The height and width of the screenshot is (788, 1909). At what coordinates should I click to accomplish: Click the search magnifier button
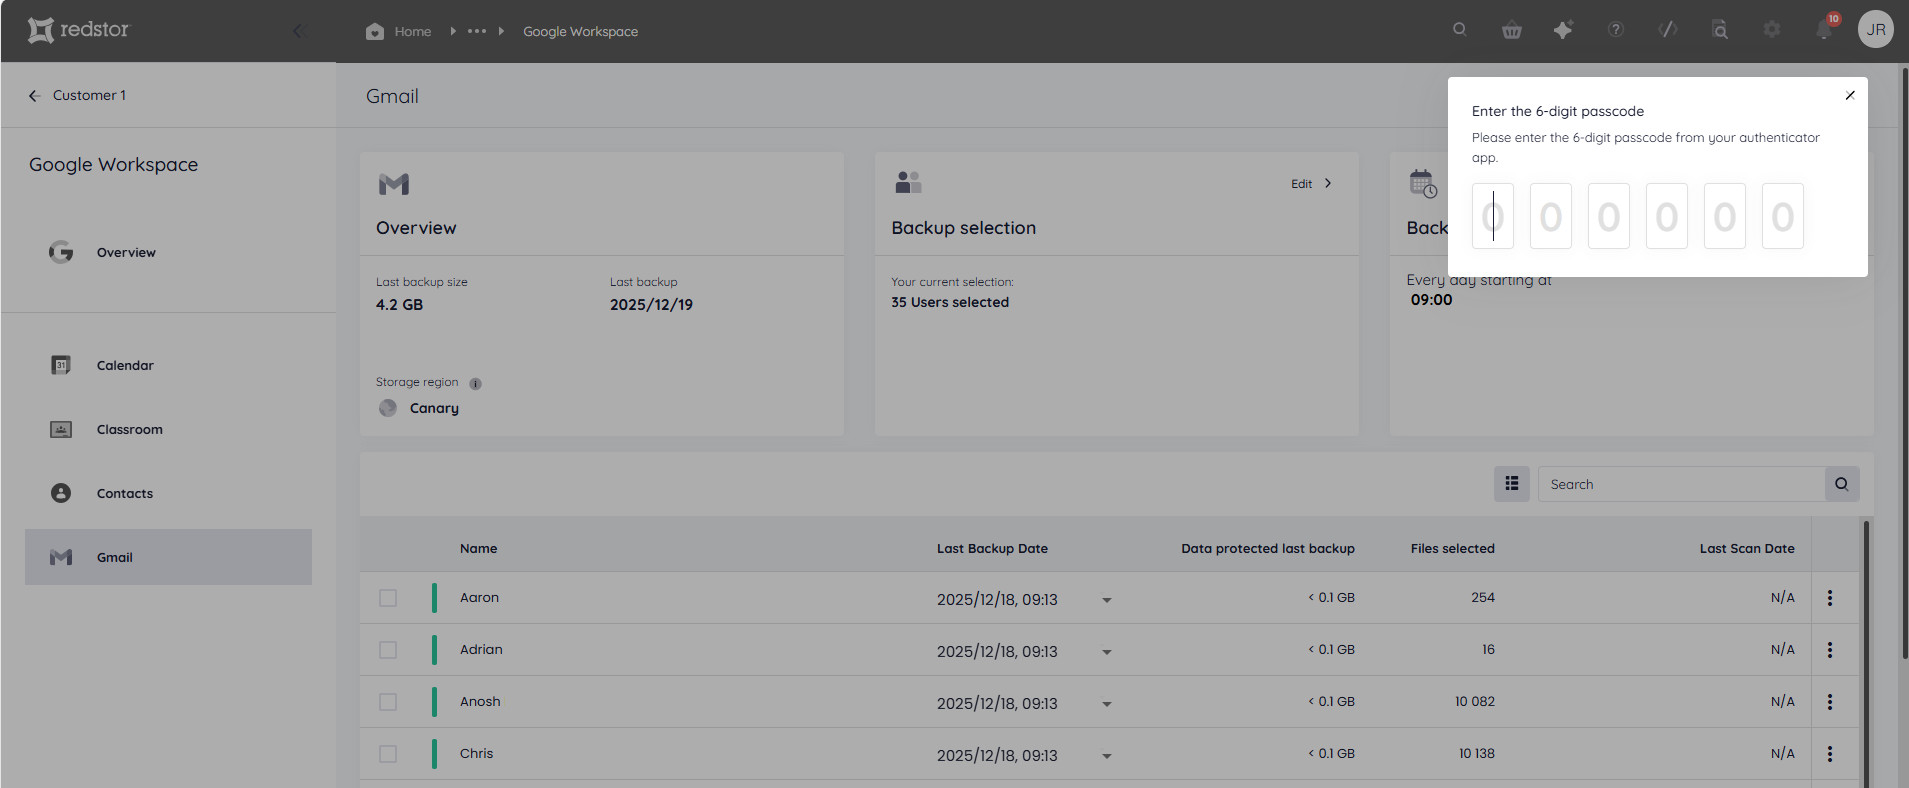[x=1842, y=484]
